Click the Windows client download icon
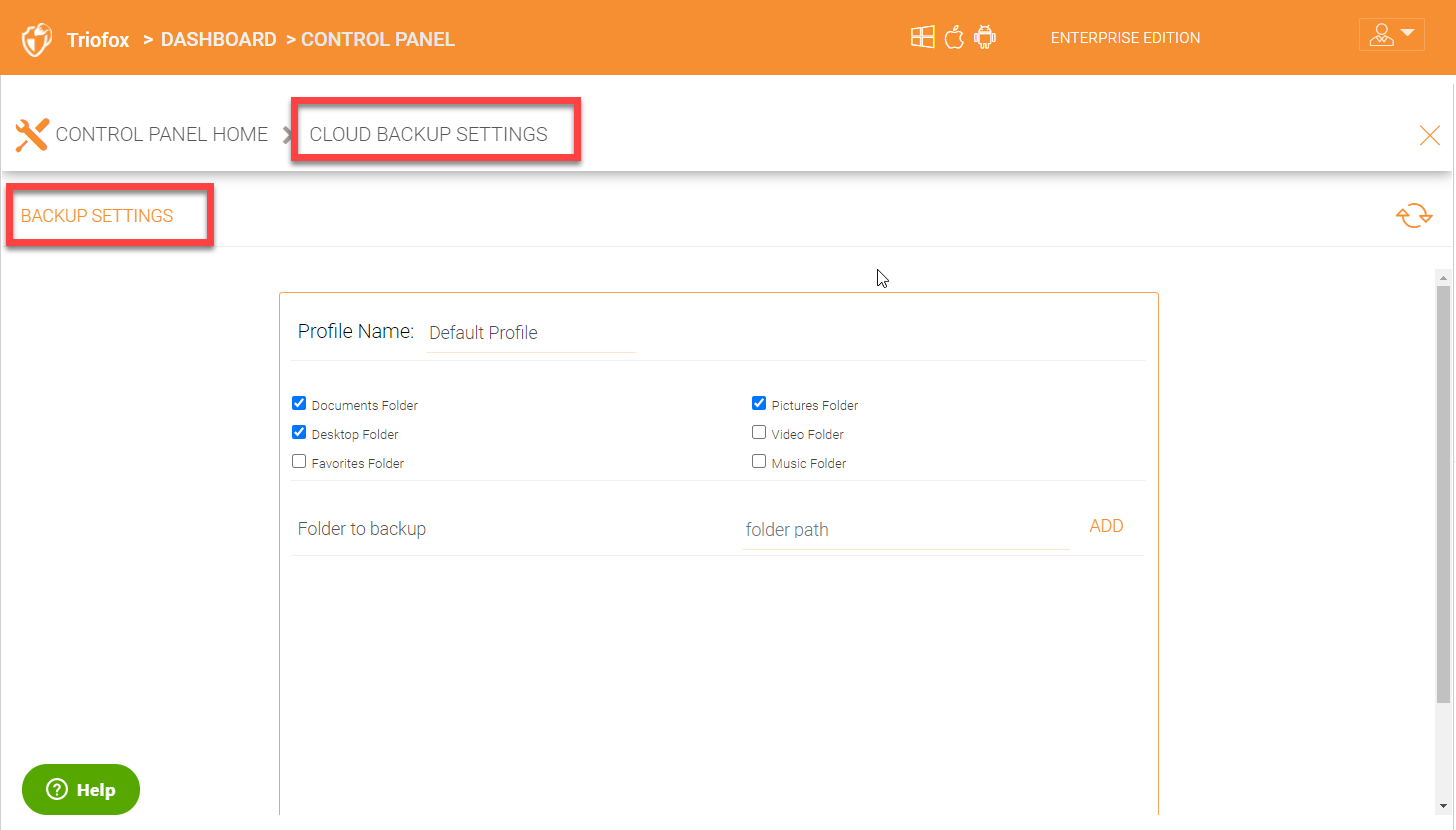The height and width of the screenshot is (830, 1456). coord(922,38)
